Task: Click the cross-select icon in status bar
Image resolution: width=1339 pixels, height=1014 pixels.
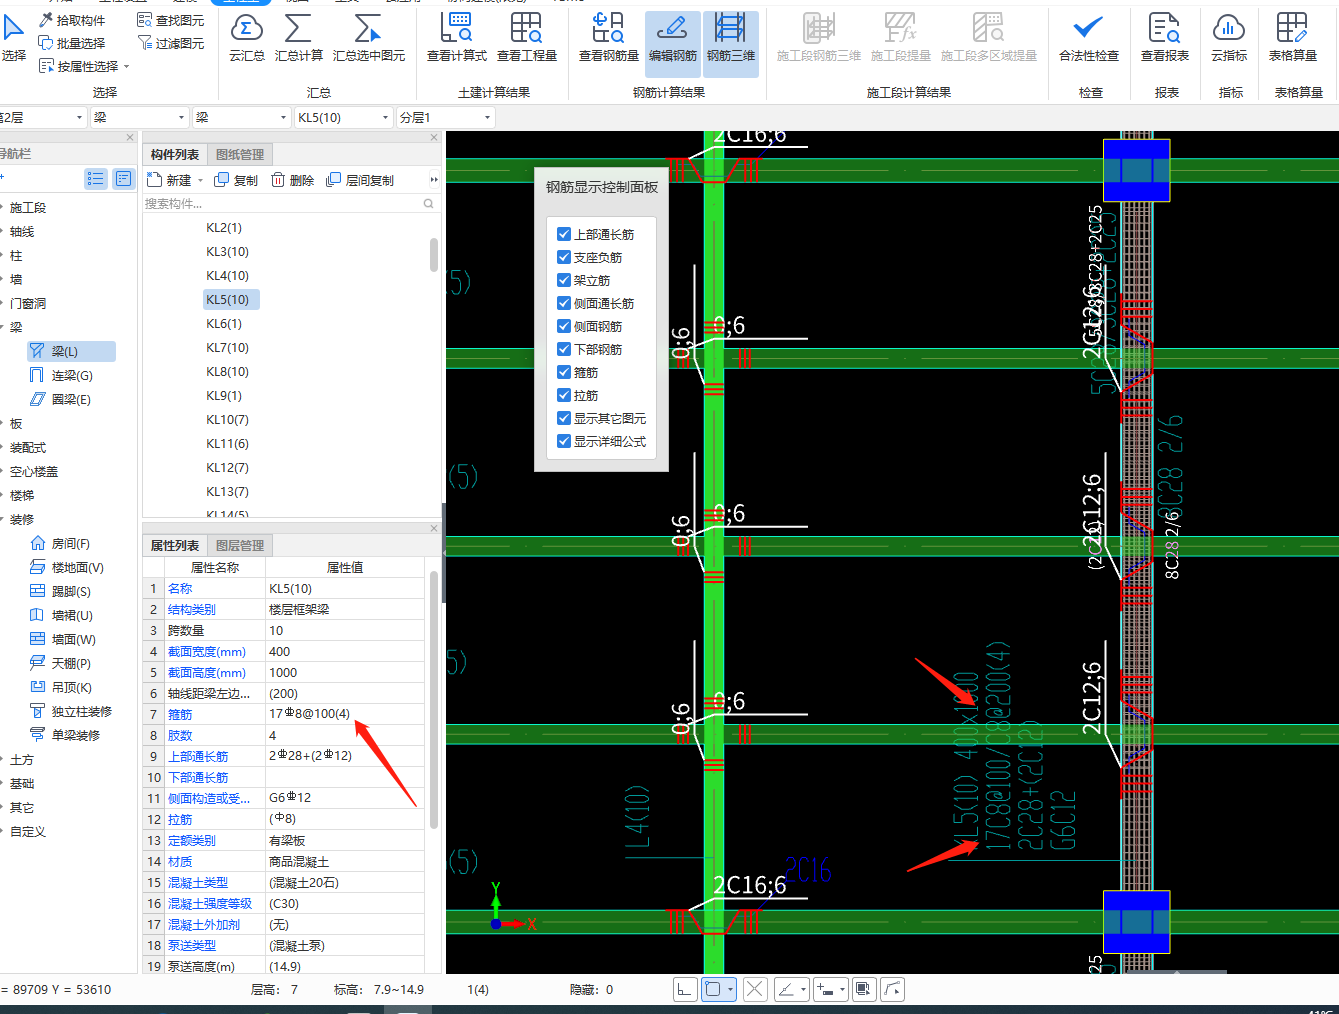Action: coord(755,989)
